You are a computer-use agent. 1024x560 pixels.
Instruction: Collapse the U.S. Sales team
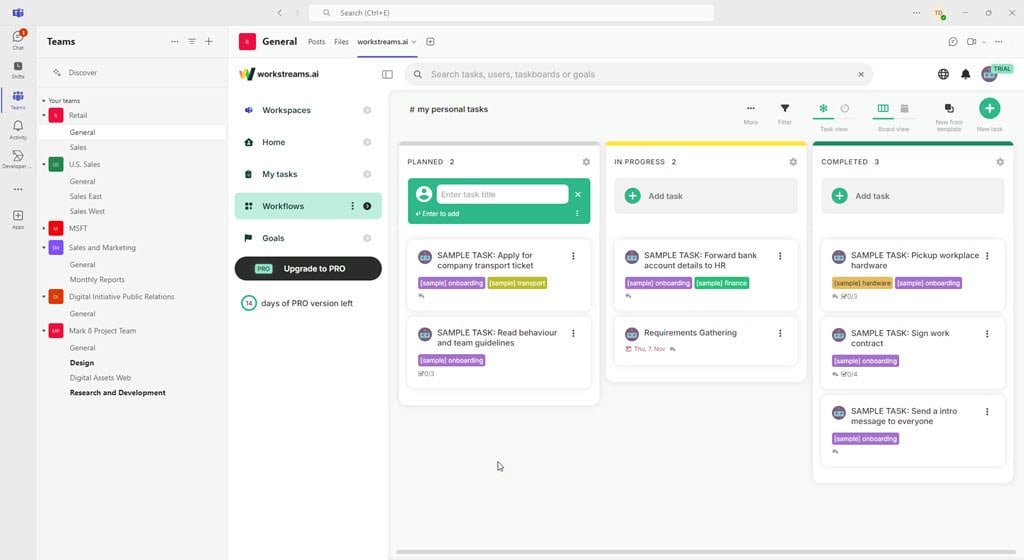[x=44, y=164]
